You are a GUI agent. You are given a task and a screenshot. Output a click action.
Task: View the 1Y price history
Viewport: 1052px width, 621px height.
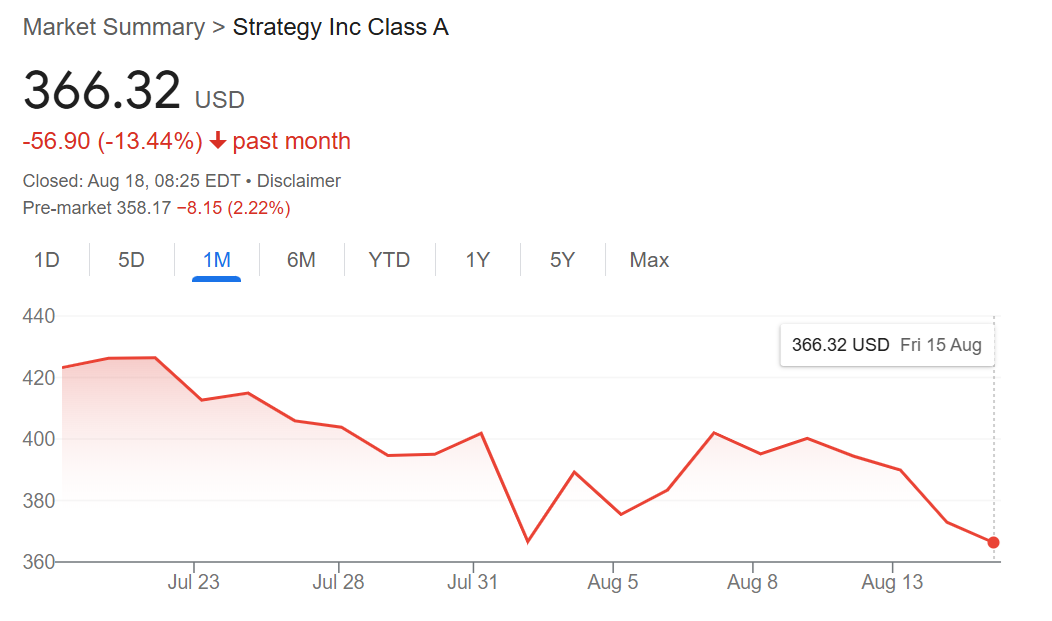pos(477,260)
